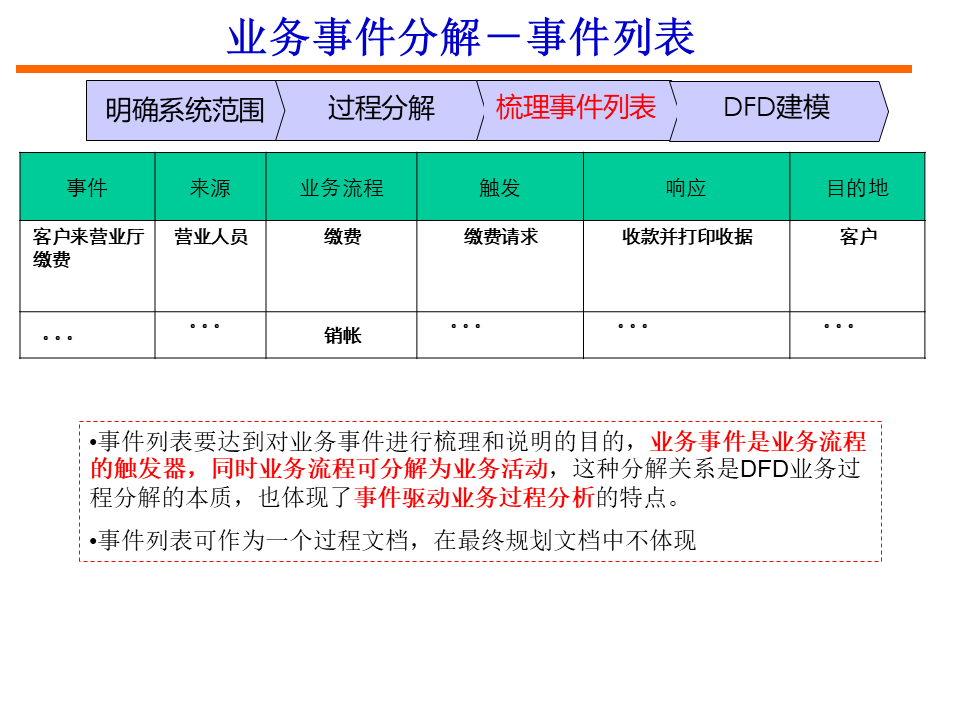Click the 事件 column header
Viewport: 960px width, 720px height.
(x=87, y=187)
